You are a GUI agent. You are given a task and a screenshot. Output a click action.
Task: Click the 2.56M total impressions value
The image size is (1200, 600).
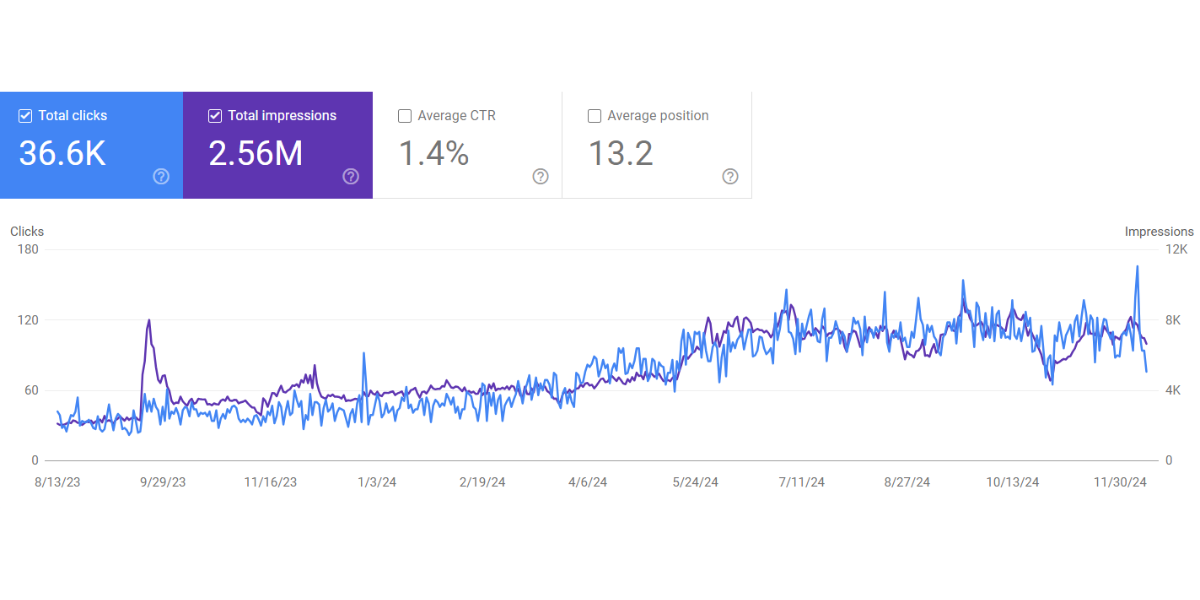click(x=255, y=154)
